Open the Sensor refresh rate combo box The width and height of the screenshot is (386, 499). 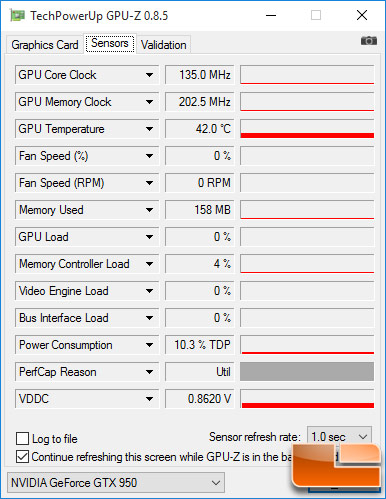point(339,436)
